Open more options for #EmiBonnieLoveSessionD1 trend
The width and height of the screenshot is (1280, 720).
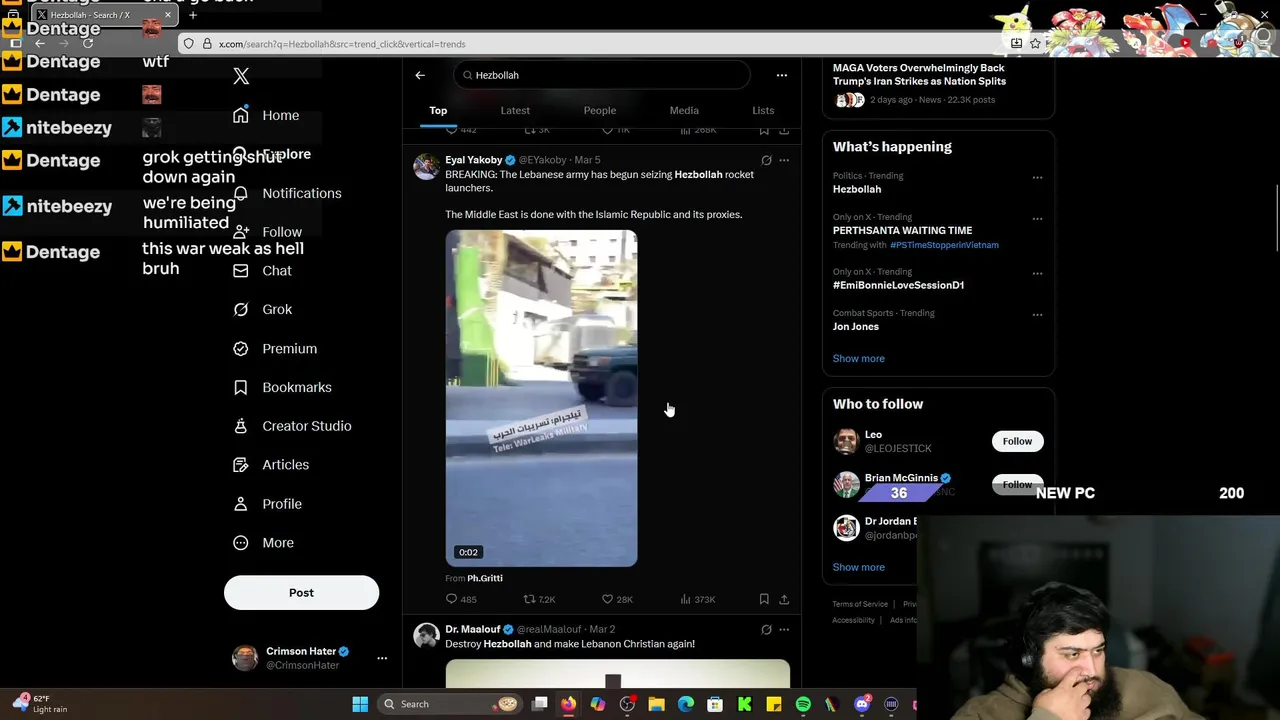pos(1037,273)
